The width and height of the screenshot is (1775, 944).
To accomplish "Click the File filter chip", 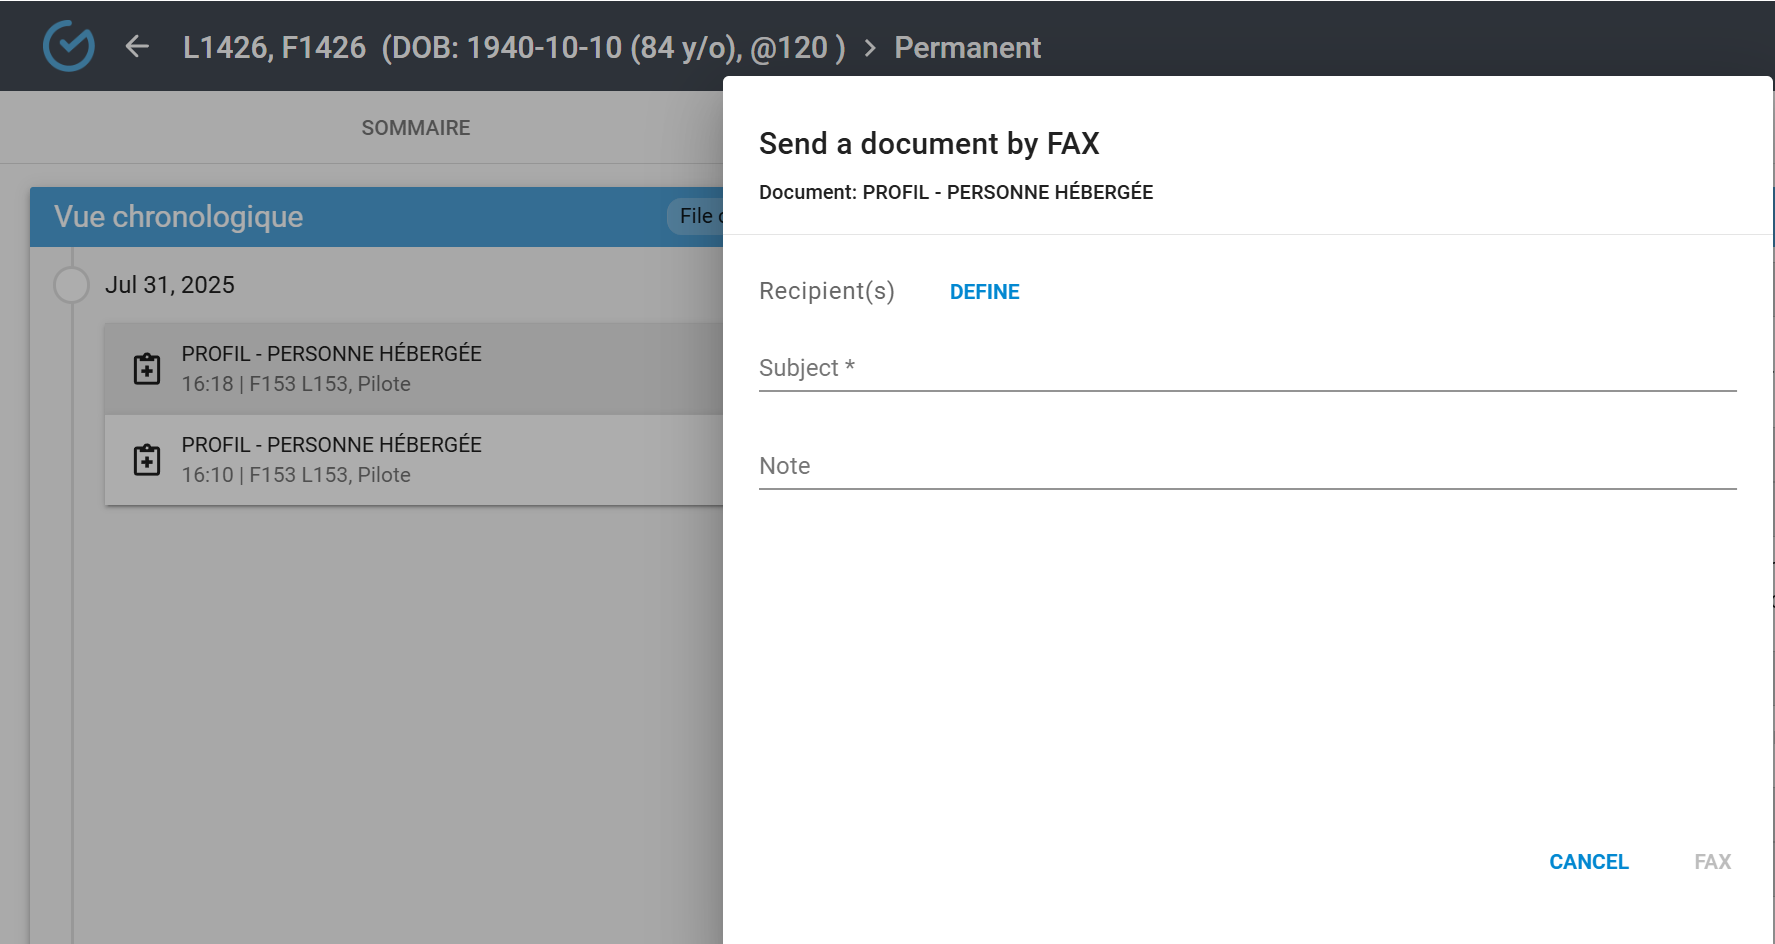I will point(696,216).
